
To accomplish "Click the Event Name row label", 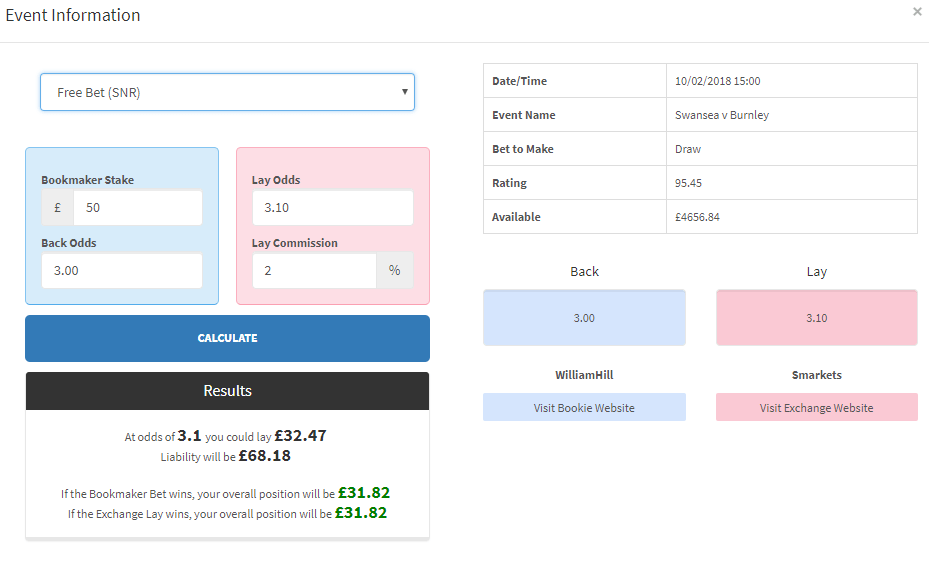I will pos(524,115).
